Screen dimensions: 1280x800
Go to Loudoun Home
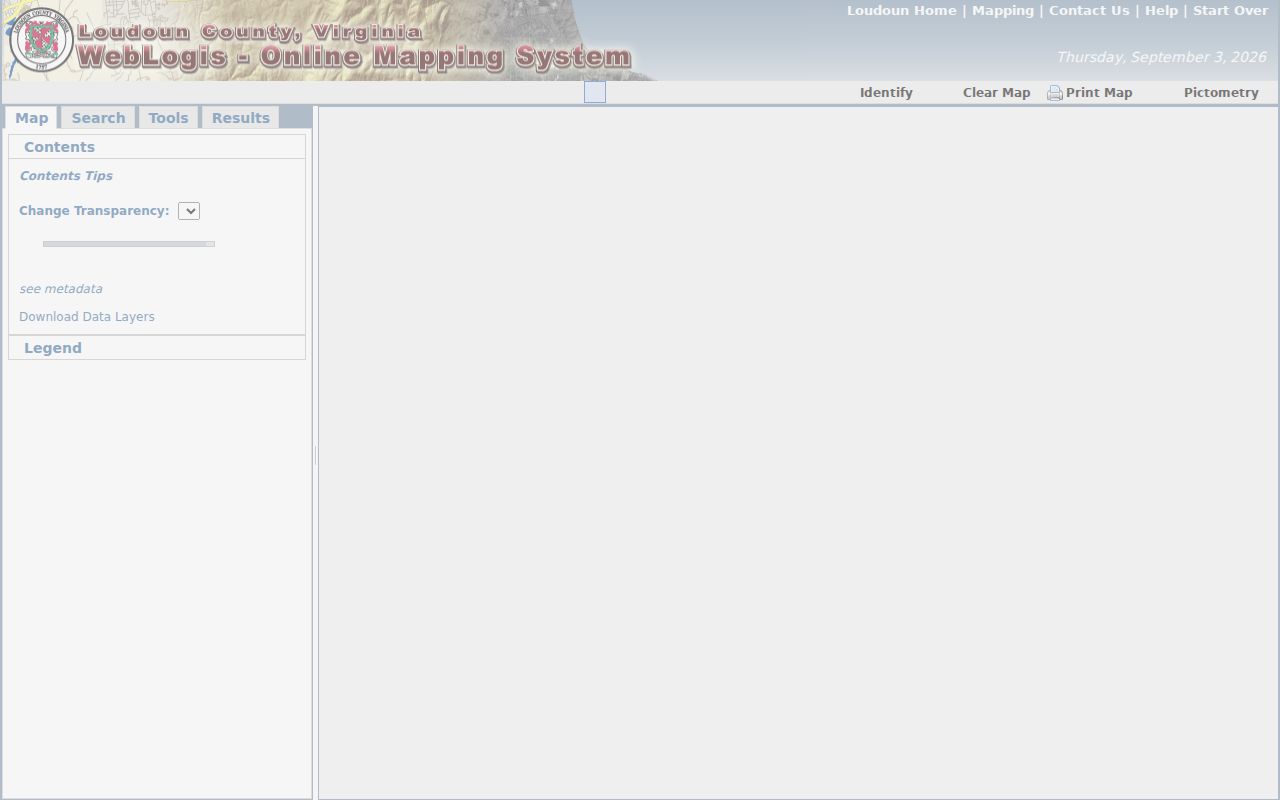901,11
